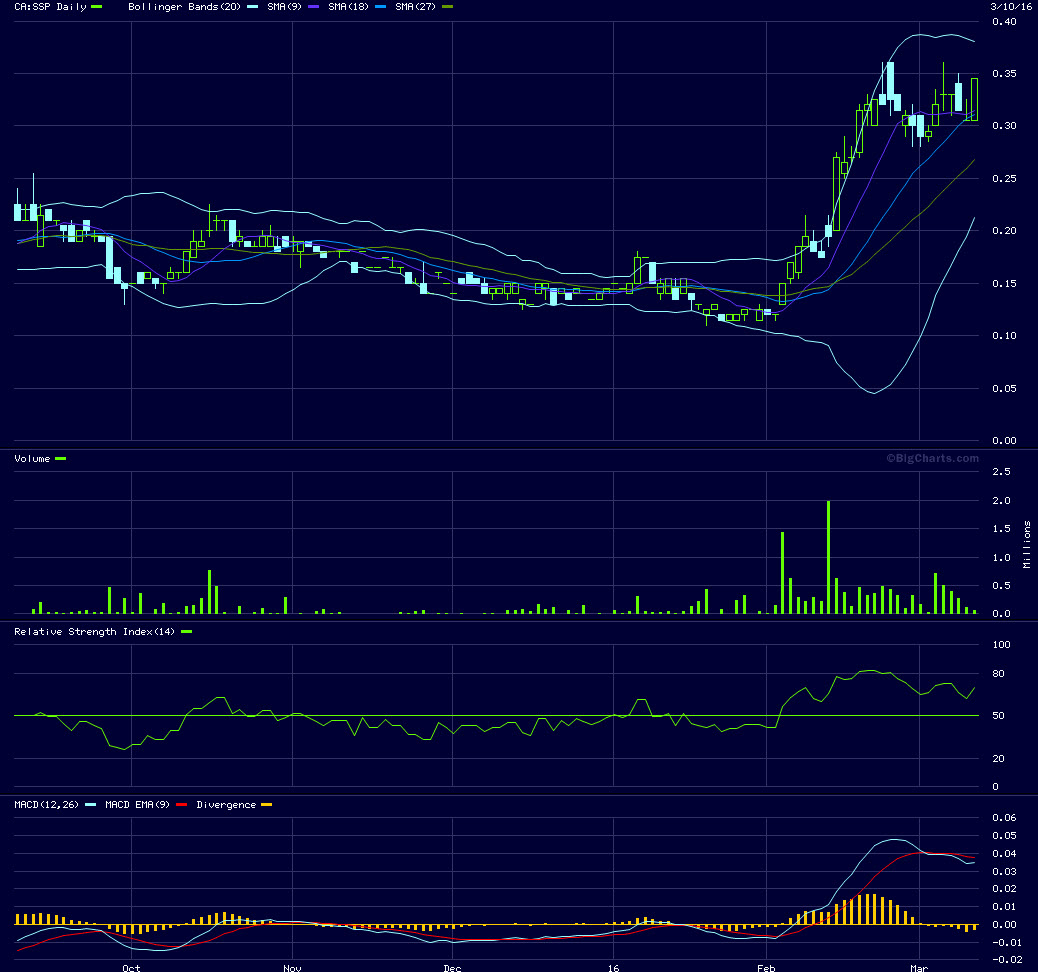
Task: Click the purple swatch after SMA(9)
Action: point(314,7)
